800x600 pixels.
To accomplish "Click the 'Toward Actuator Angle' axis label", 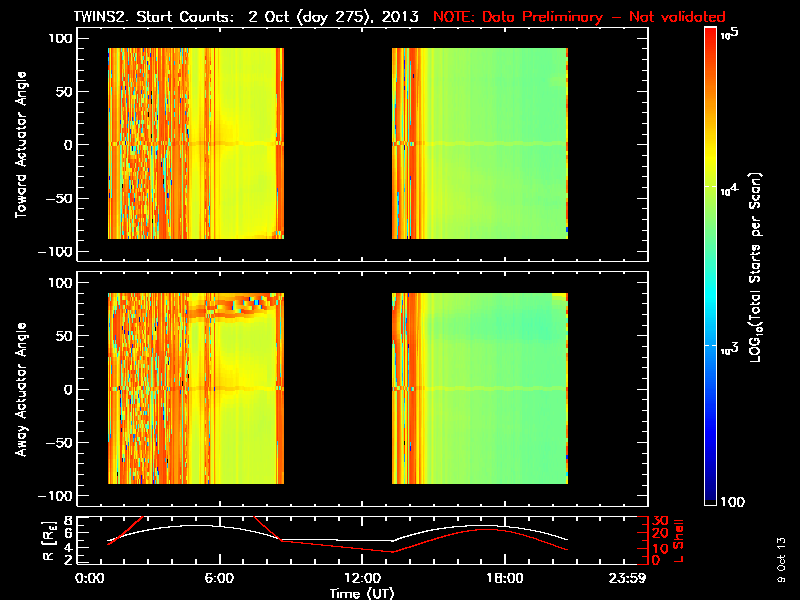I will pos(20,145).
